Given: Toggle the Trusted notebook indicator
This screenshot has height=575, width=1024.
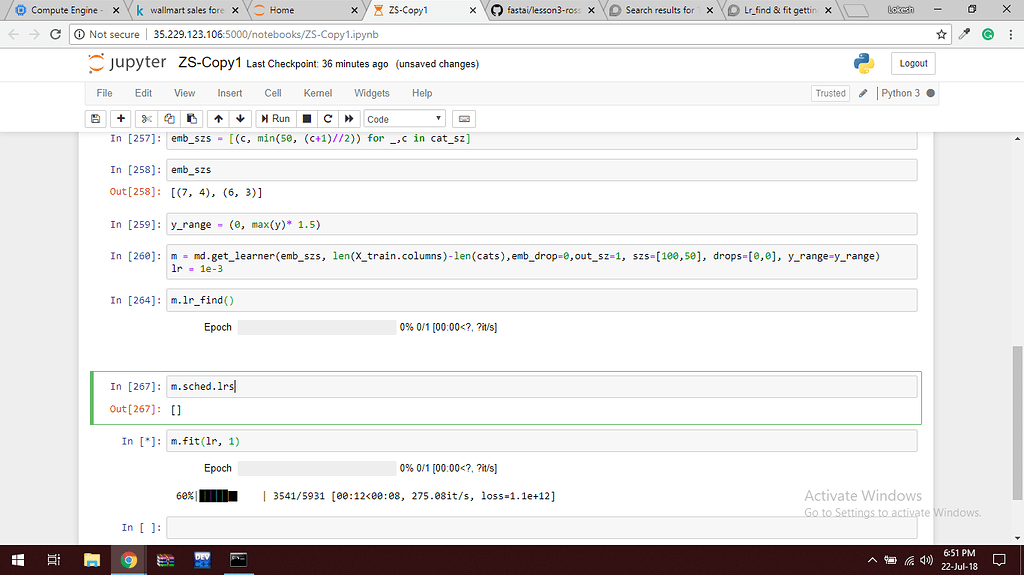Looking at the screenshot, I should point(830,93).
